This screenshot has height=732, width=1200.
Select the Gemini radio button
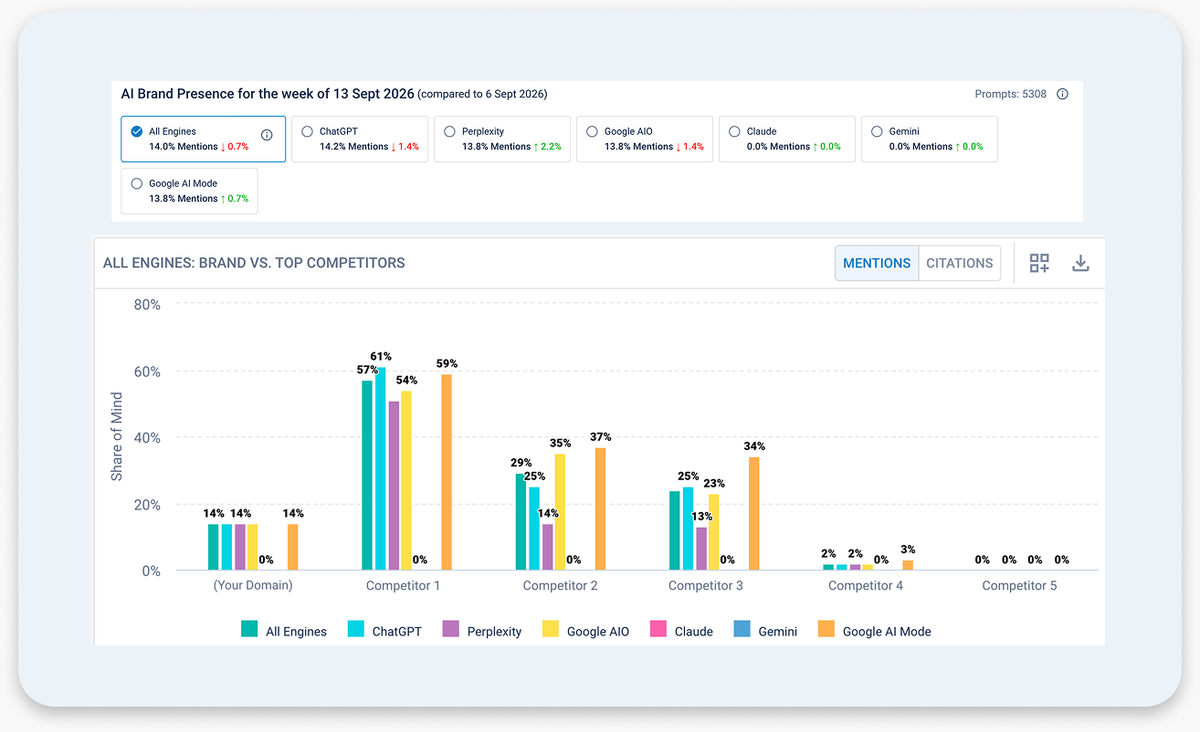pos(877,131)
